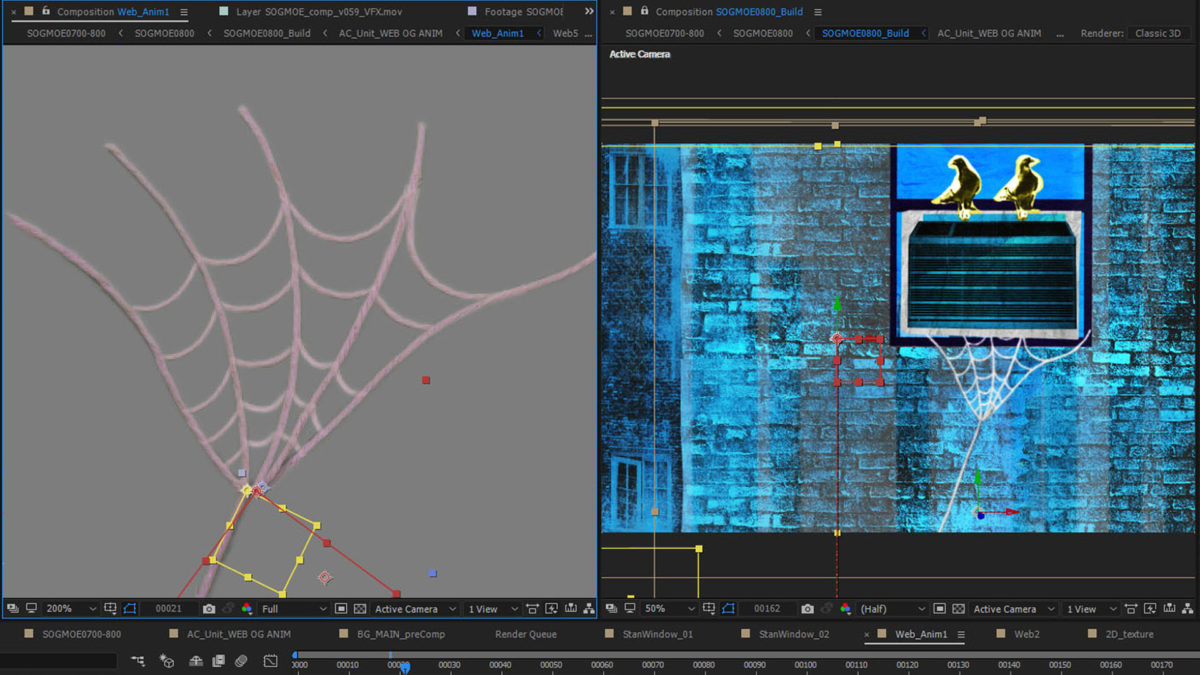Toggle mask and shape path visibility in left viewer

tap(129, 609)
